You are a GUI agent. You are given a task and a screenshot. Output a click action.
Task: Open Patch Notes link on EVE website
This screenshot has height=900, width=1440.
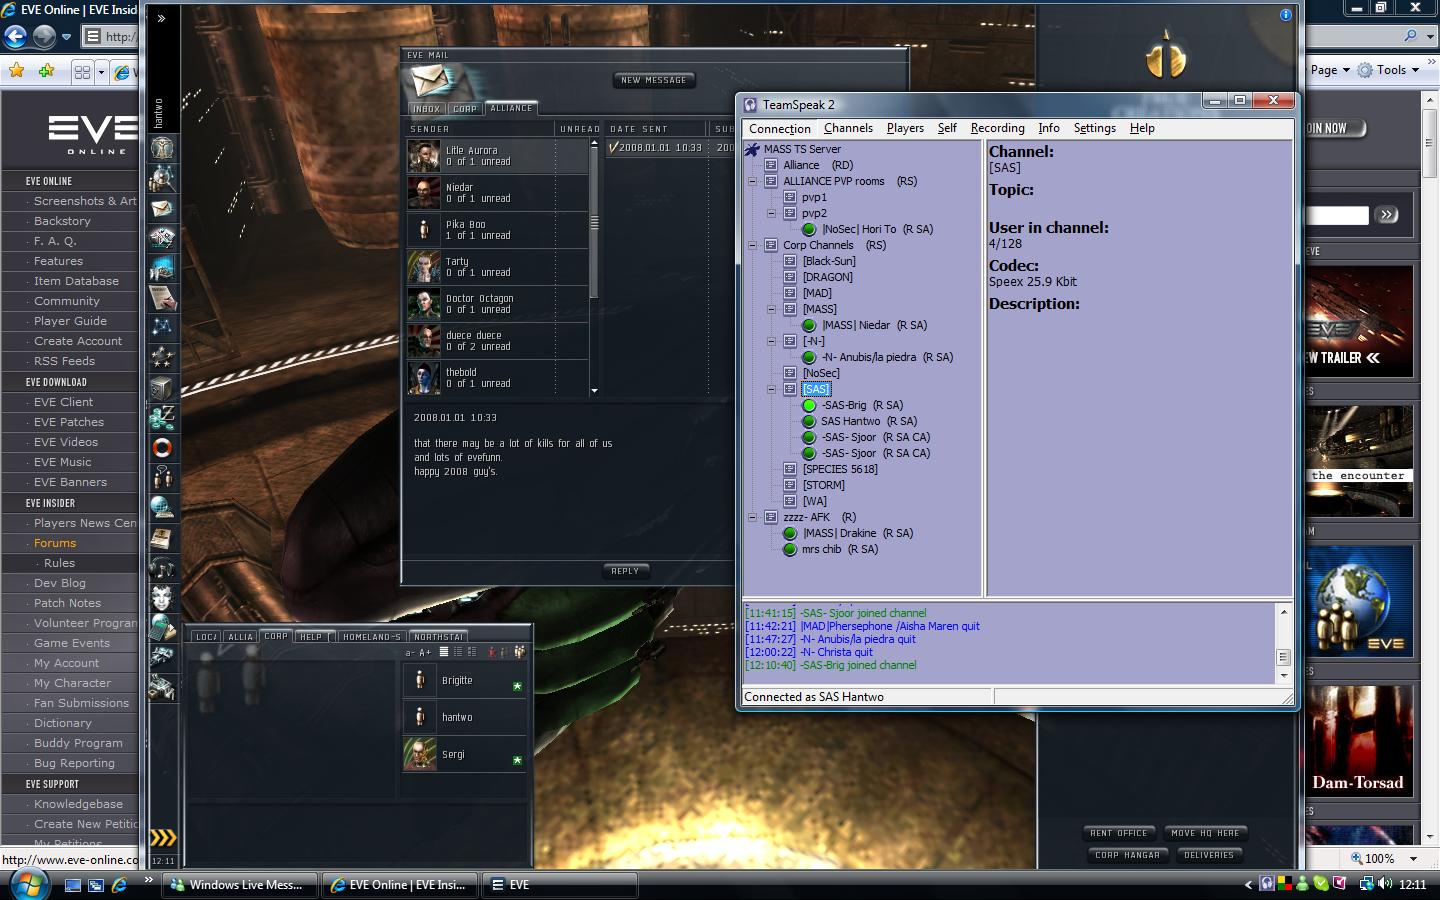tap(67, 603)
